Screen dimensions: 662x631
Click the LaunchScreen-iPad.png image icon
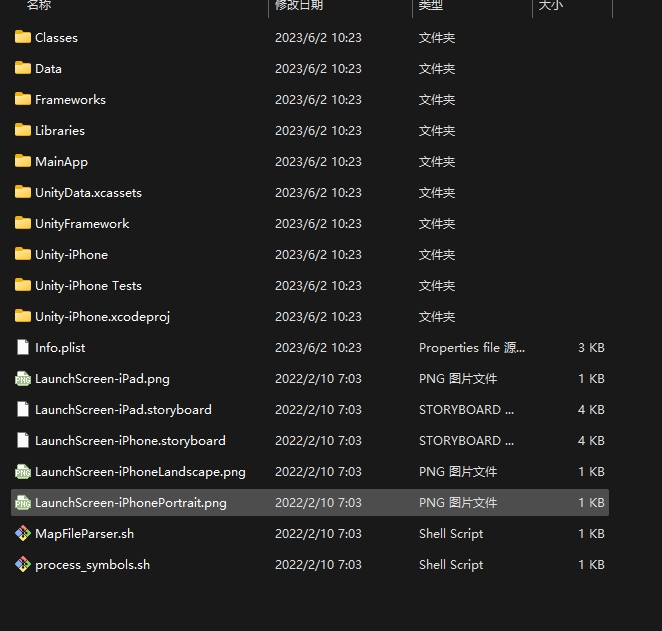(23, 379)
